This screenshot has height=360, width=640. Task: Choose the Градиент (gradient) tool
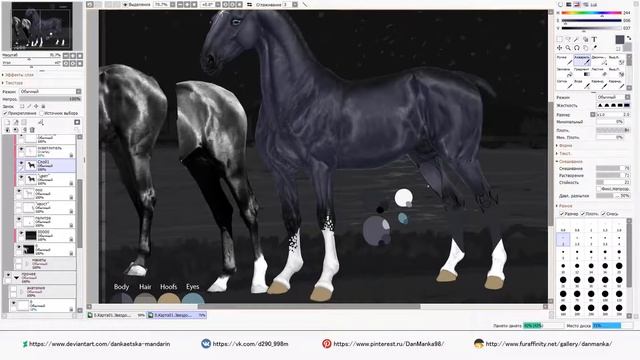(x=582, y=72)
